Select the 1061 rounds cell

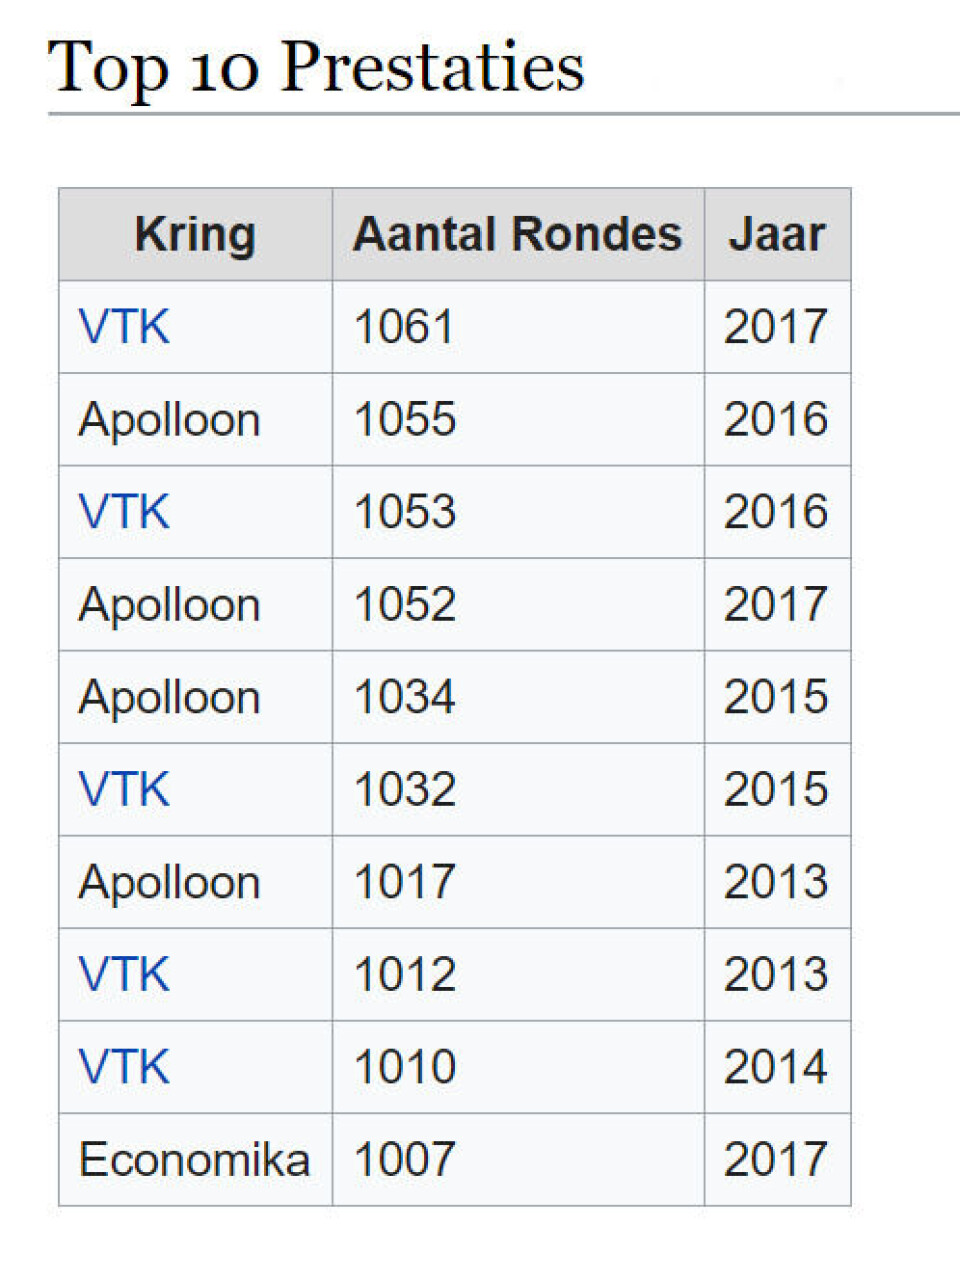[x=404, y=327]
